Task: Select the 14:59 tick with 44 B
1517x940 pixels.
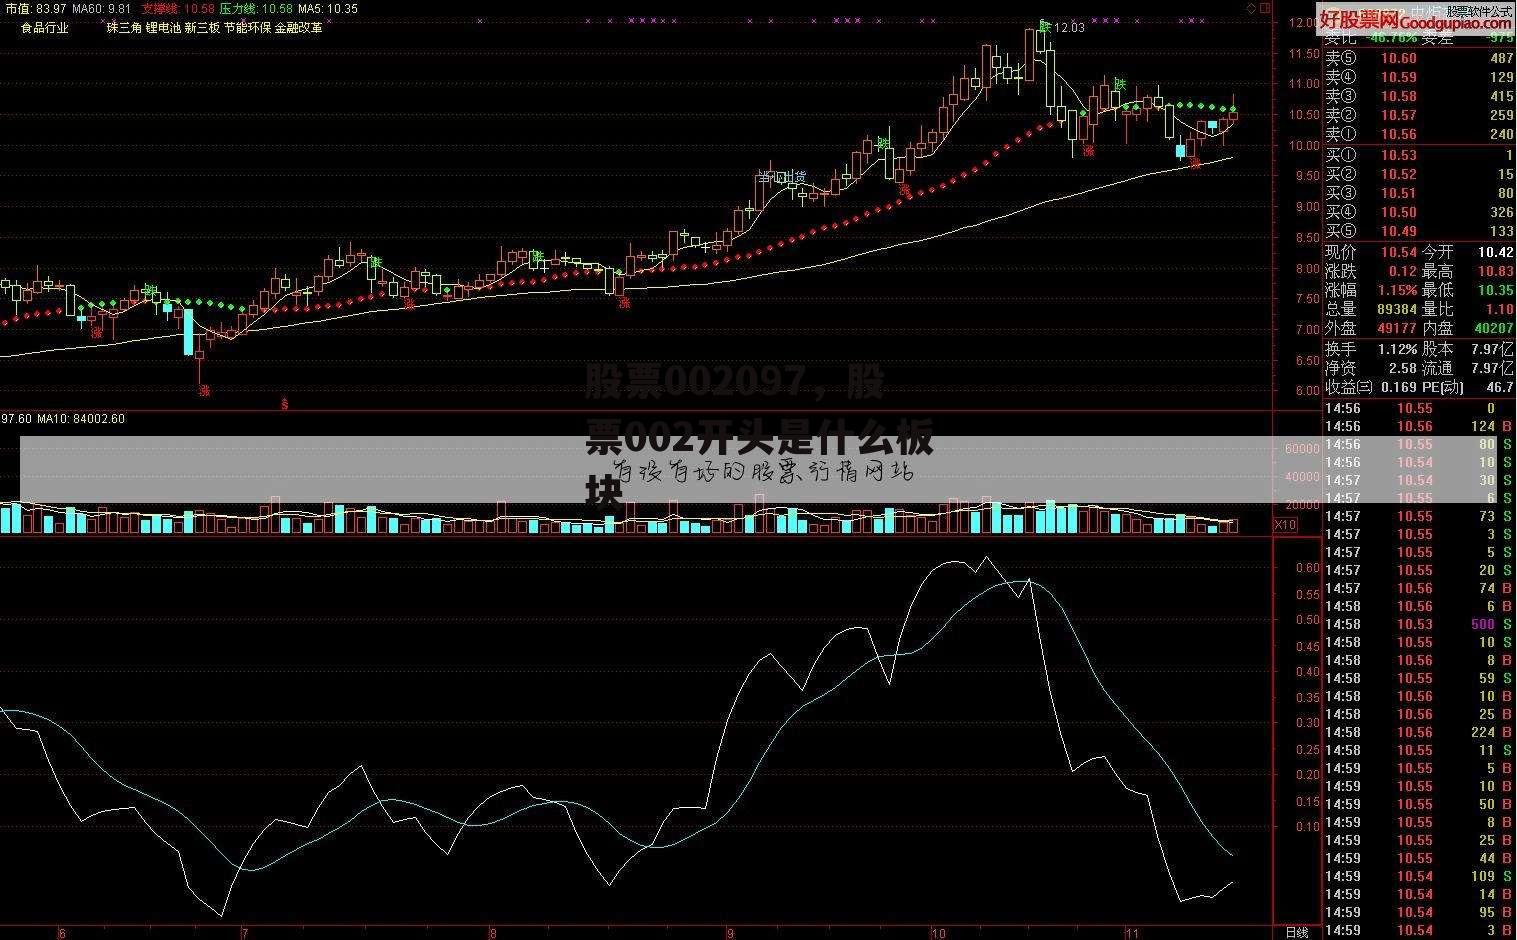Action: pyautogui.click(x=1419, y=858)
